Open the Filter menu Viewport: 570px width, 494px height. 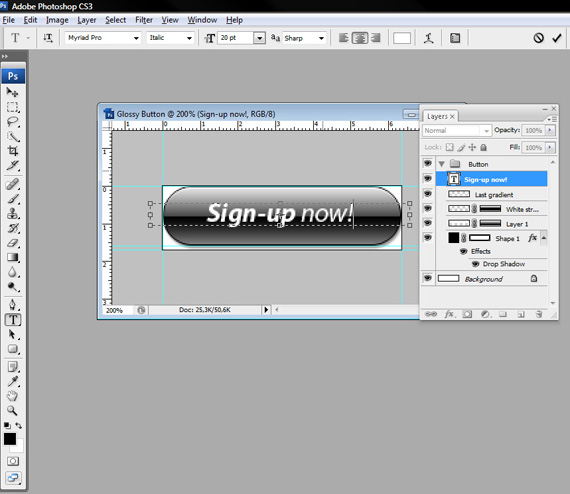144,20
